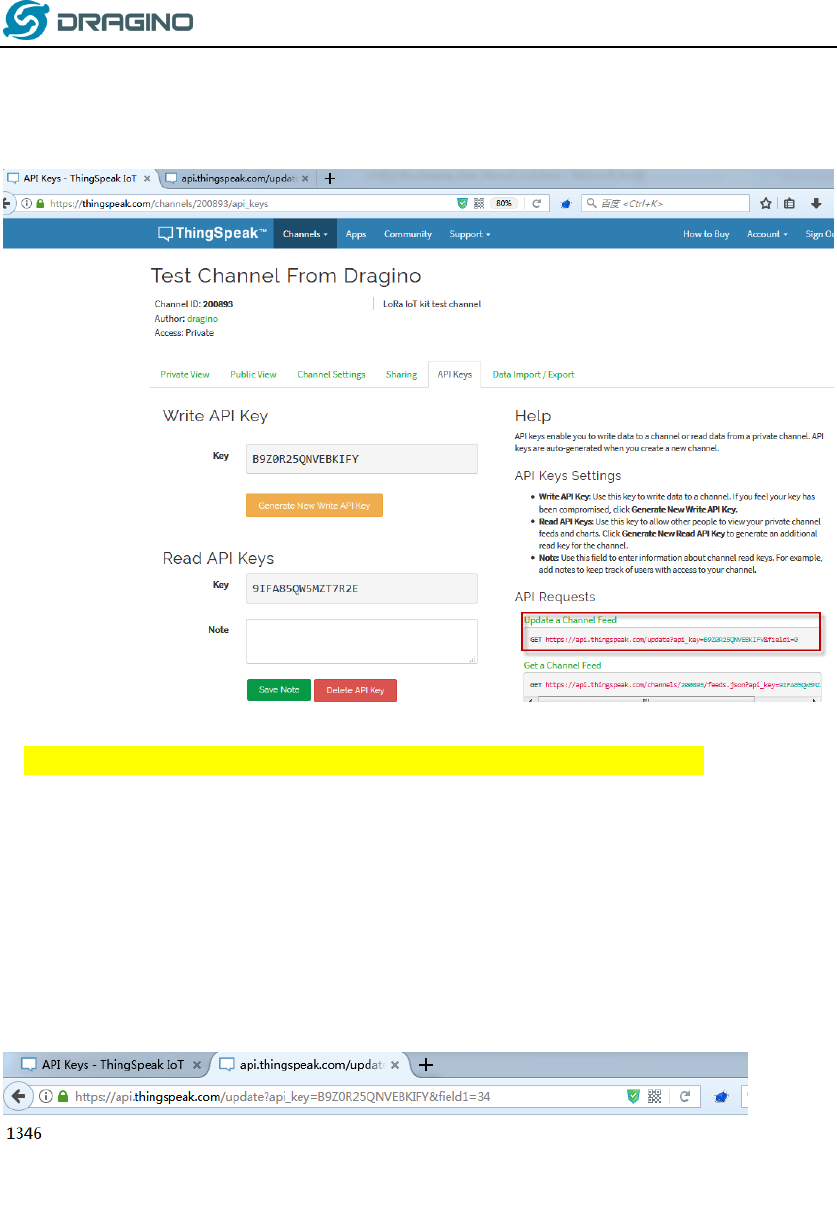Click the green padlock next to the api_keys URL
Viewport: 837px width, 1221px height.
coord(39,203)
